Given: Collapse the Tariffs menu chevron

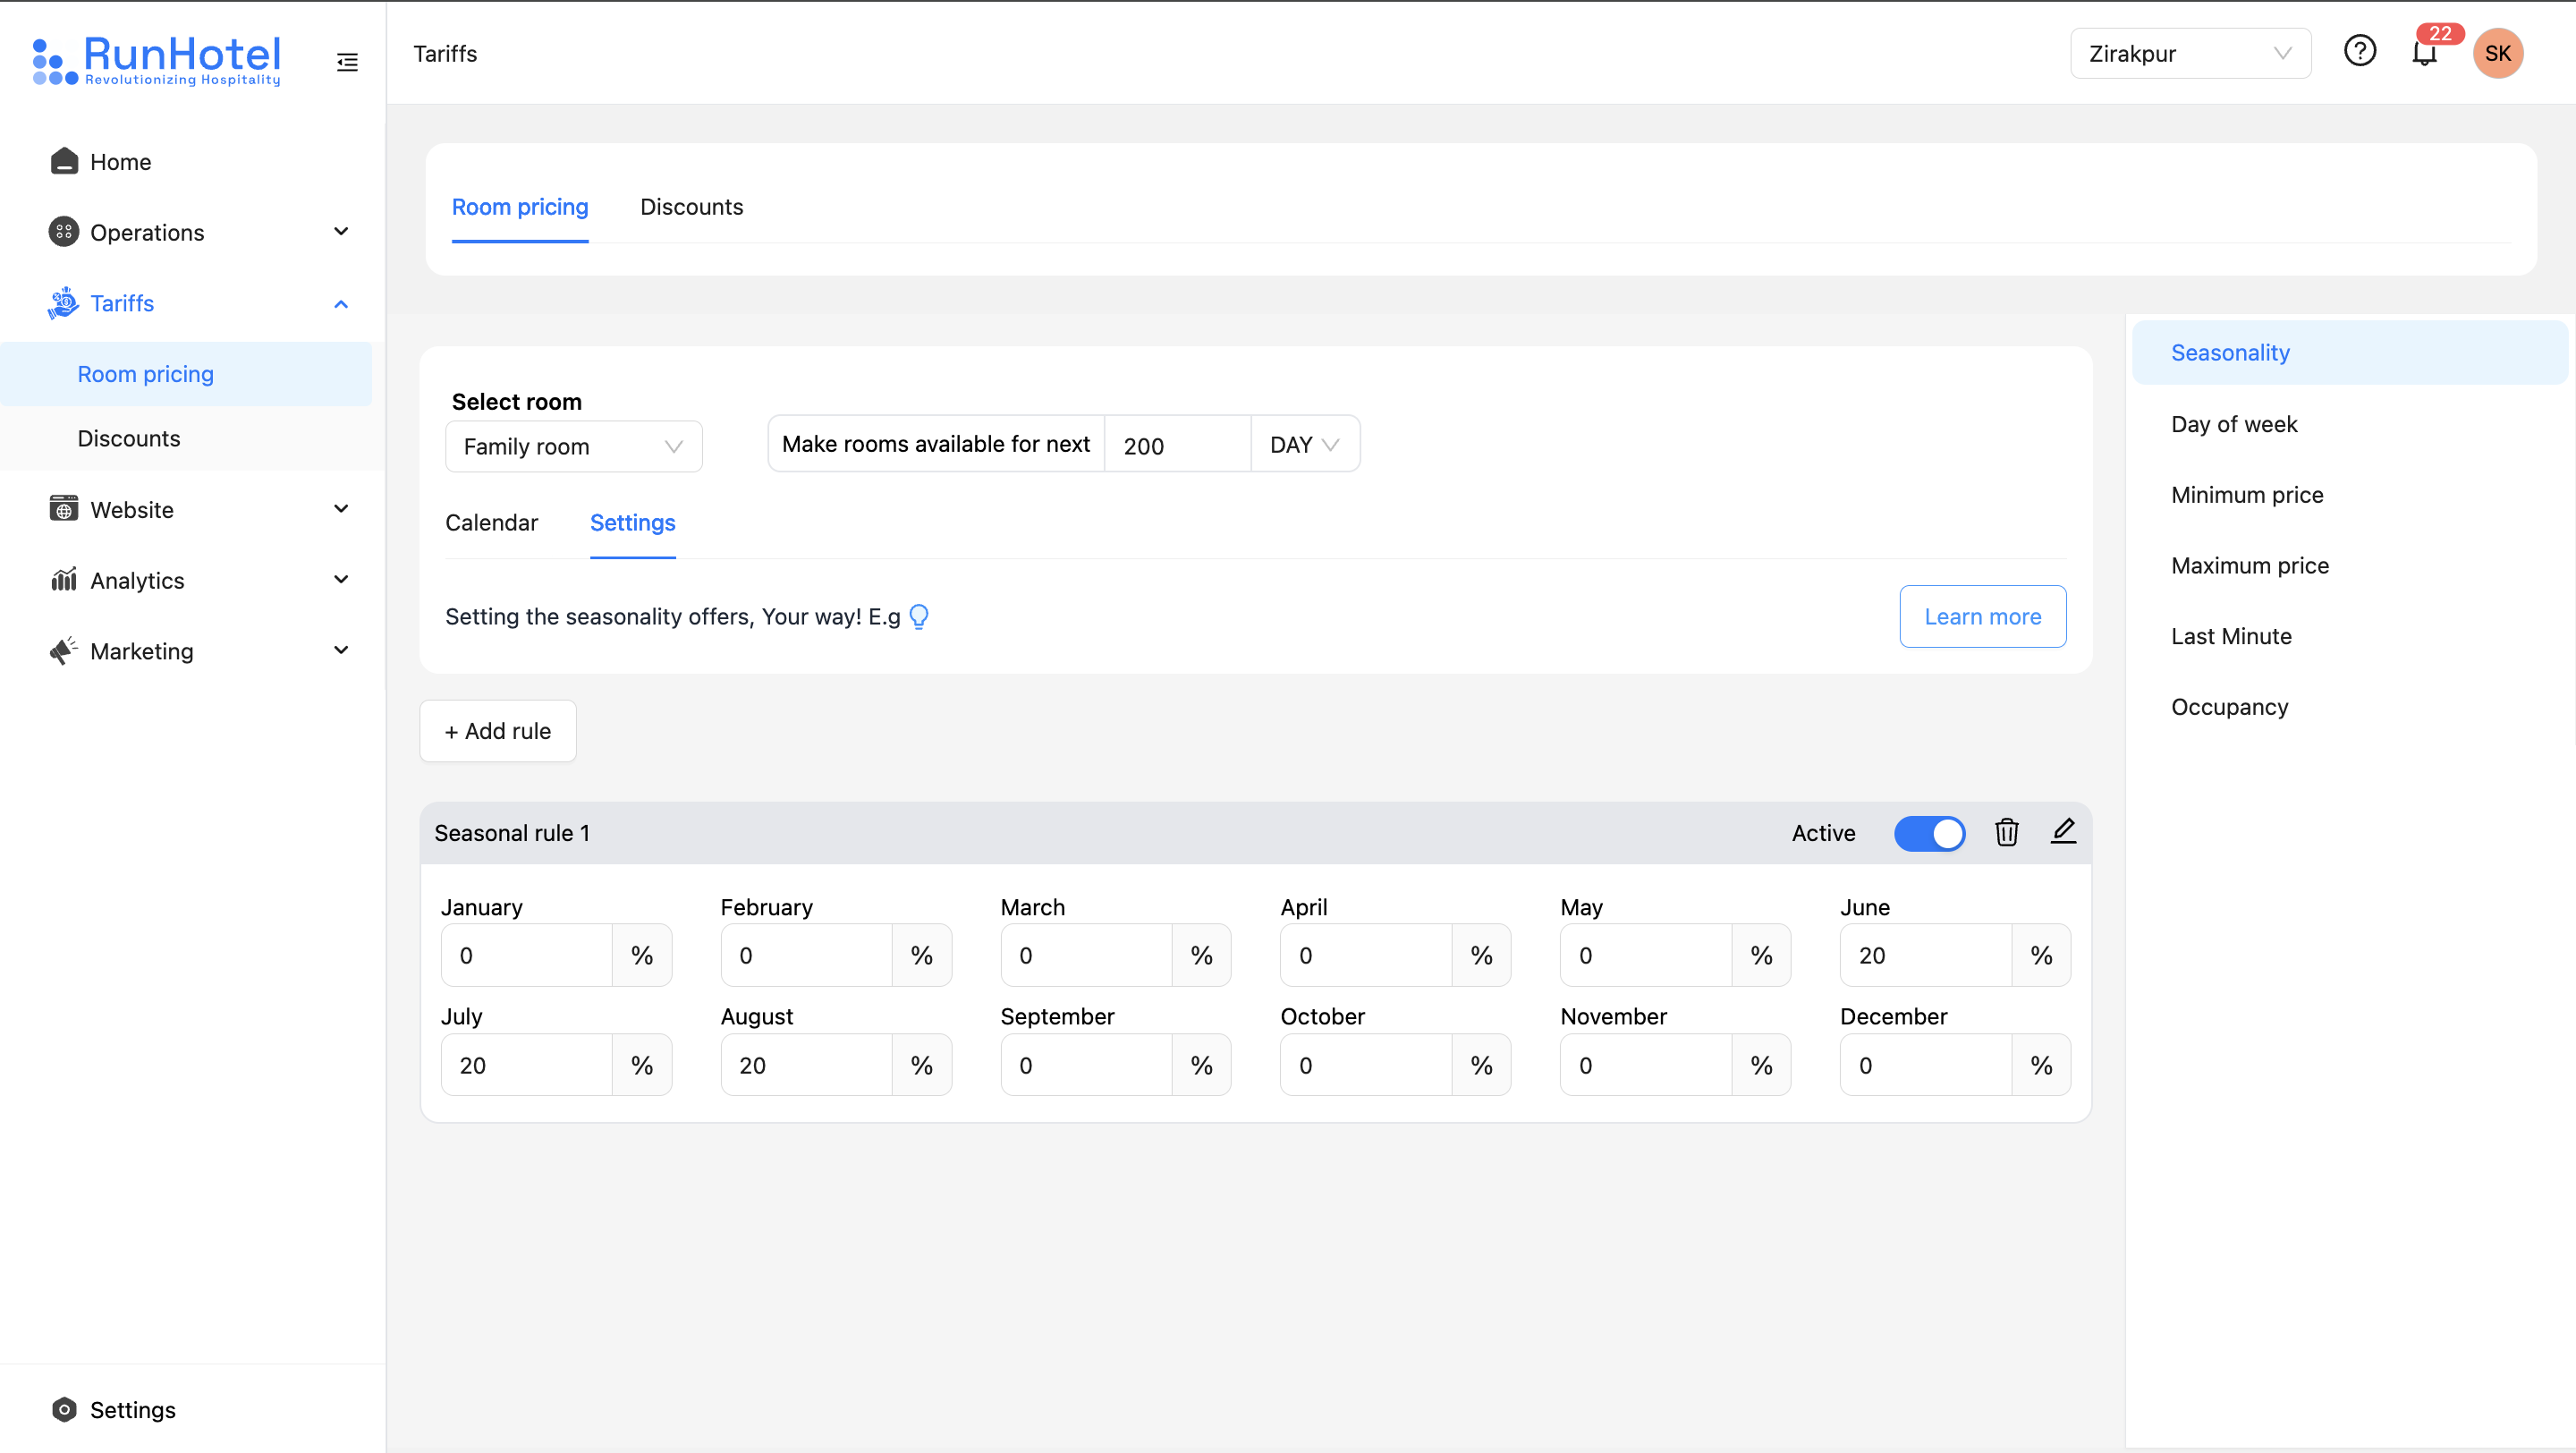Looking at the screenshot, I should 341,304.
